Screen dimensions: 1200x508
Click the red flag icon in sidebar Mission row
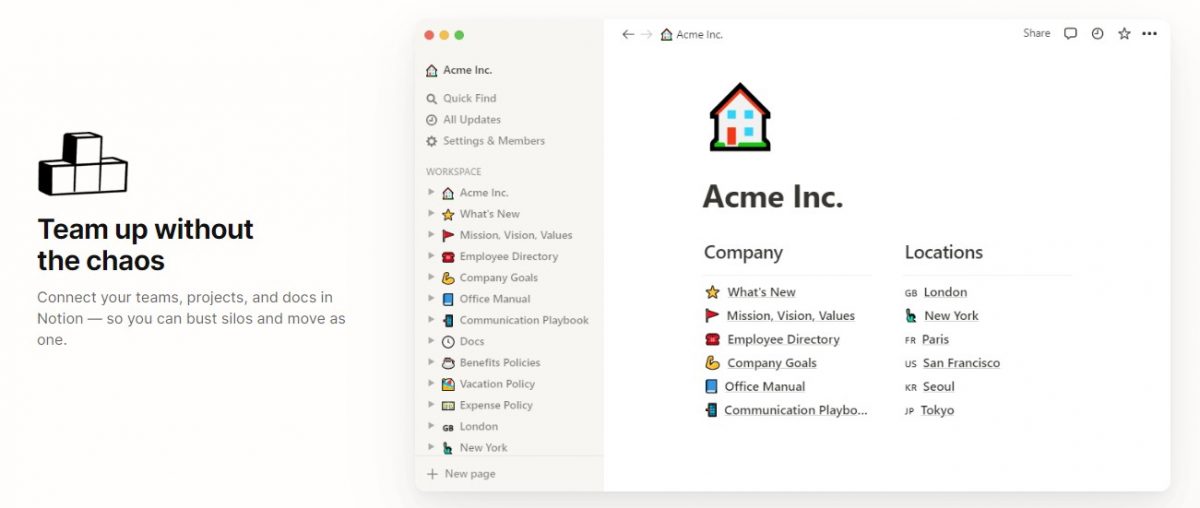click(x=448, y=235)
